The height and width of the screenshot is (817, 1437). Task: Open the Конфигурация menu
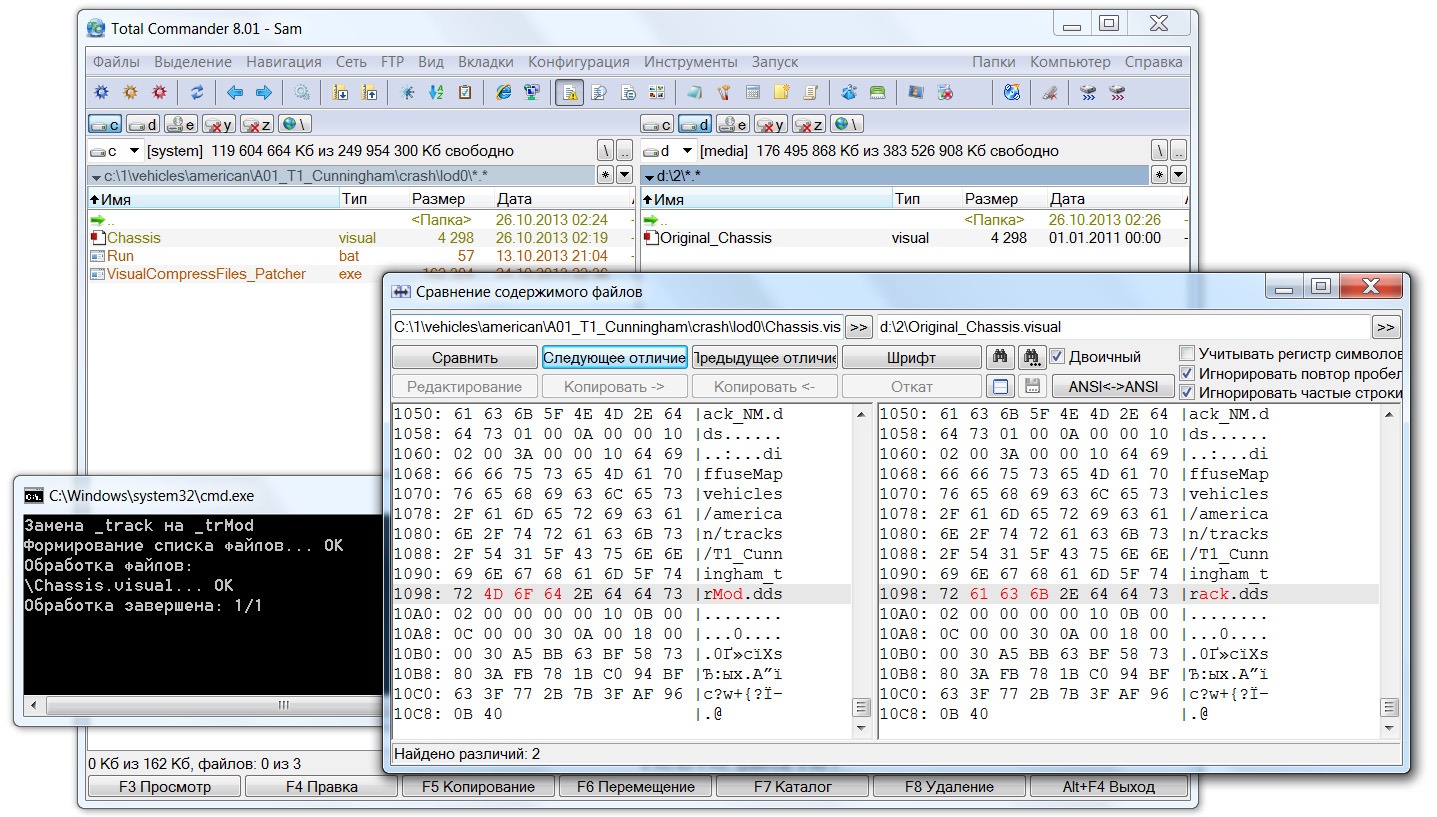[578, 62]
